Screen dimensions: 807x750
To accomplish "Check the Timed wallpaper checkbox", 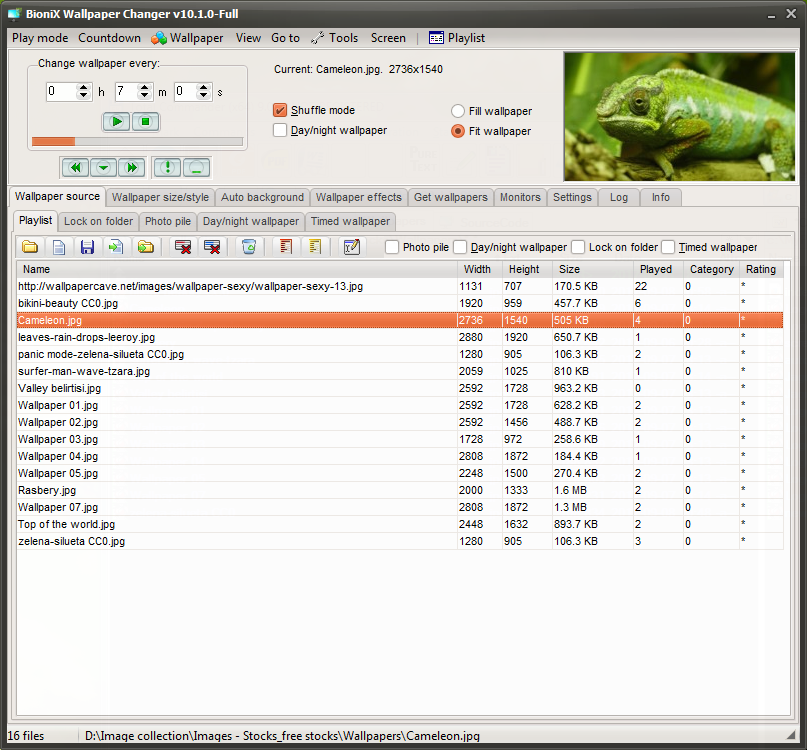I will click(668, 248).
